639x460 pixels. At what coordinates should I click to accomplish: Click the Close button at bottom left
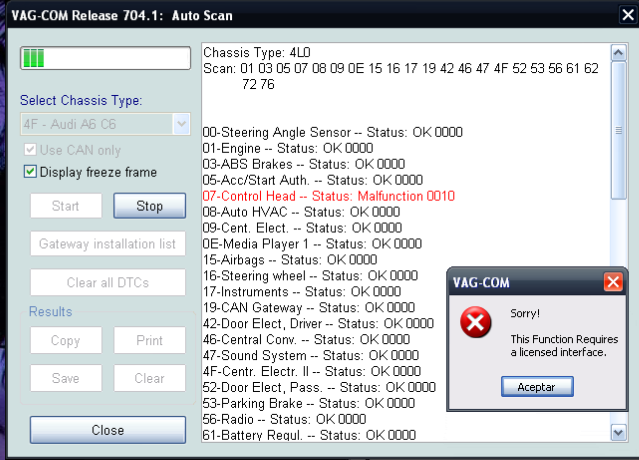point(108,430)
